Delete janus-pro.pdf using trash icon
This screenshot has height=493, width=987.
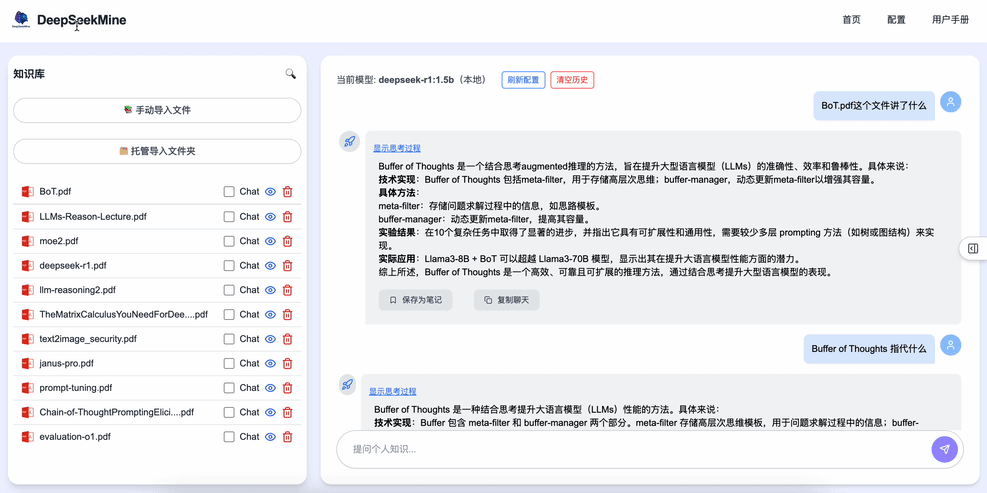coord(288,364)
